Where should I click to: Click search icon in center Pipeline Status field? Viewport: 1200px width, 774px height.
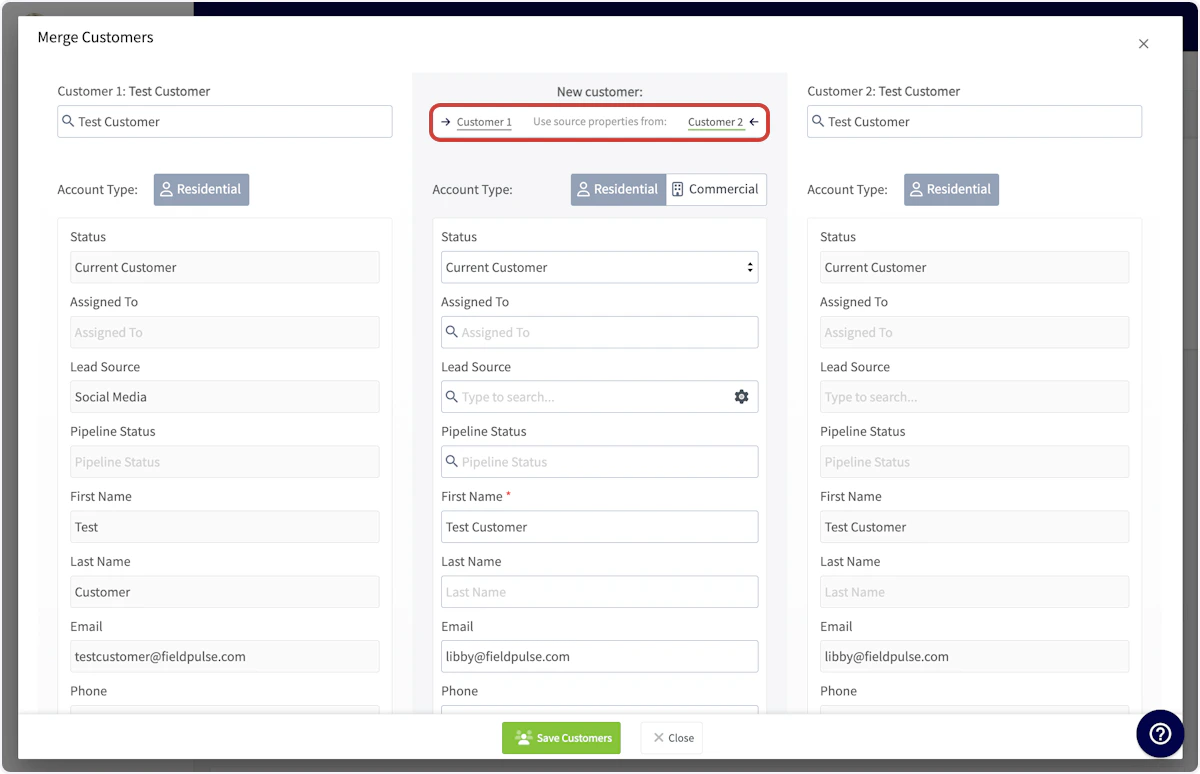(x=452, y=462)
